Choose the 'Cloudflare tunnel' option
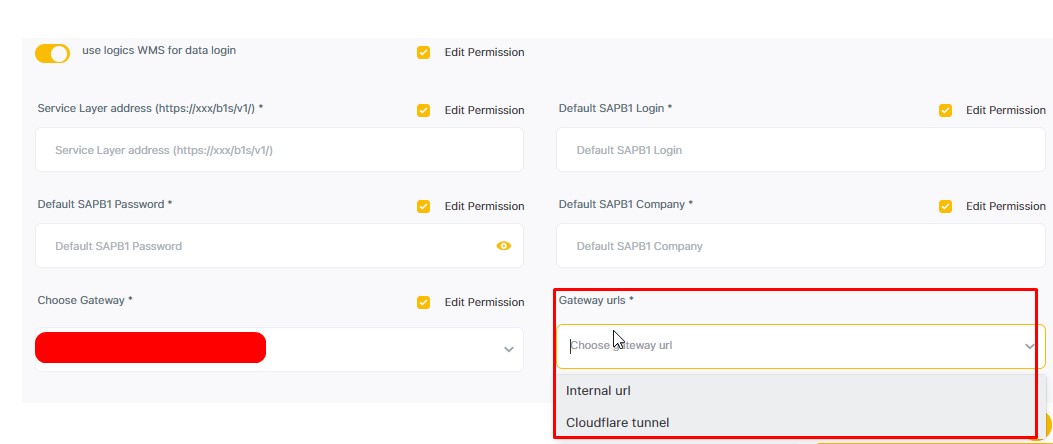Image resolution: width=1053 pixels, height=444 pixels. click(x=617, y=422)
